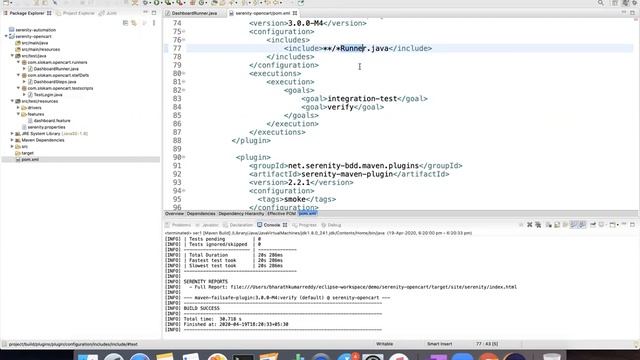Screen dimensions: 640x360
Task: Minimize the Package Explorer panel
Action: (145, 13)
